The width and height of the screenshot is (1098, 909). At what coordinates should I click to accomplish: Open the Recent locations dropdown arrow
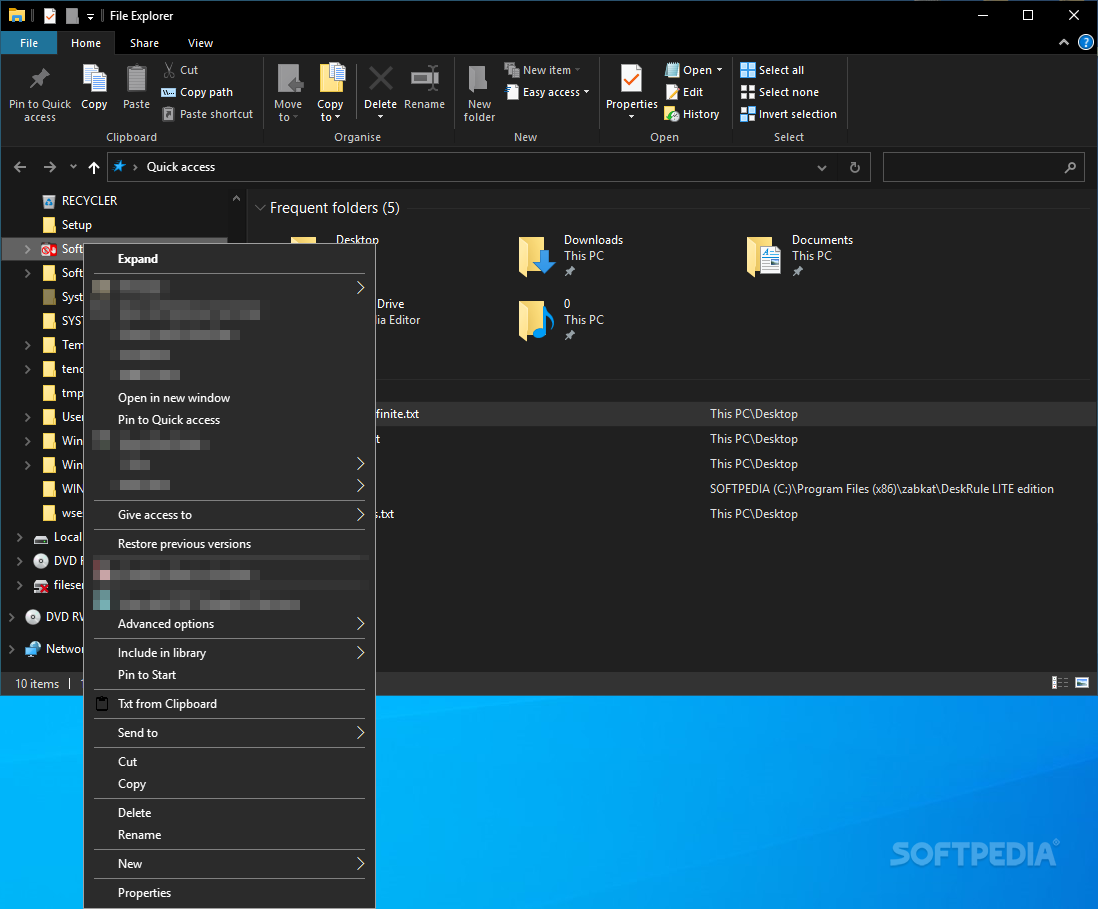(x=73, y=167)
